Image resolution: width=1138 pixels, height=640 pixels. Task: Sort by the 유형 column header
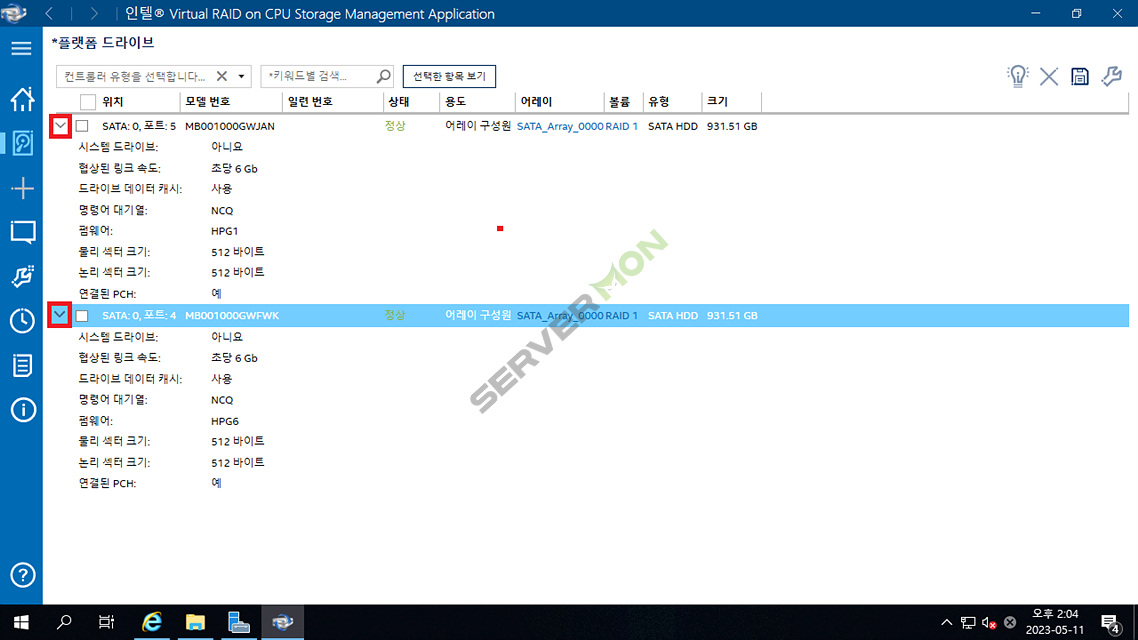point(659,102)
